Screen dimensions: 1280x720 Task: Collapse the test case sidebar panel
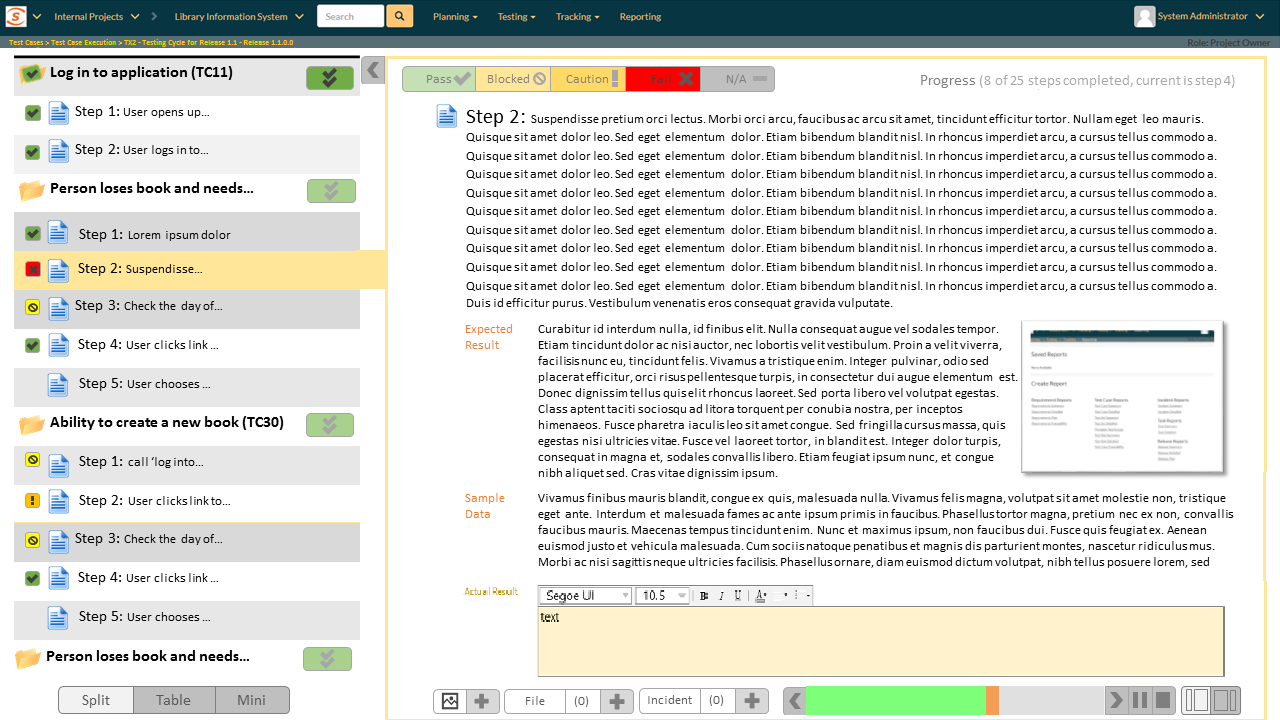click(x=373, y=70)
